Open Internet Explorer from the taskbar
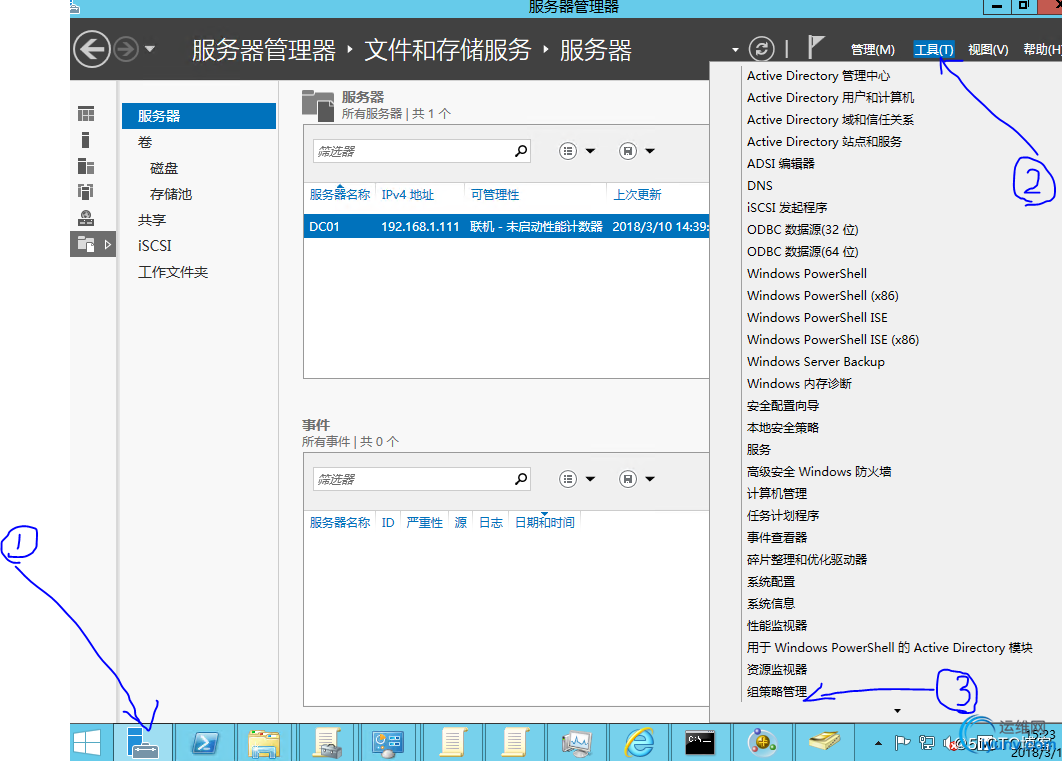 [x=639, y=743]
